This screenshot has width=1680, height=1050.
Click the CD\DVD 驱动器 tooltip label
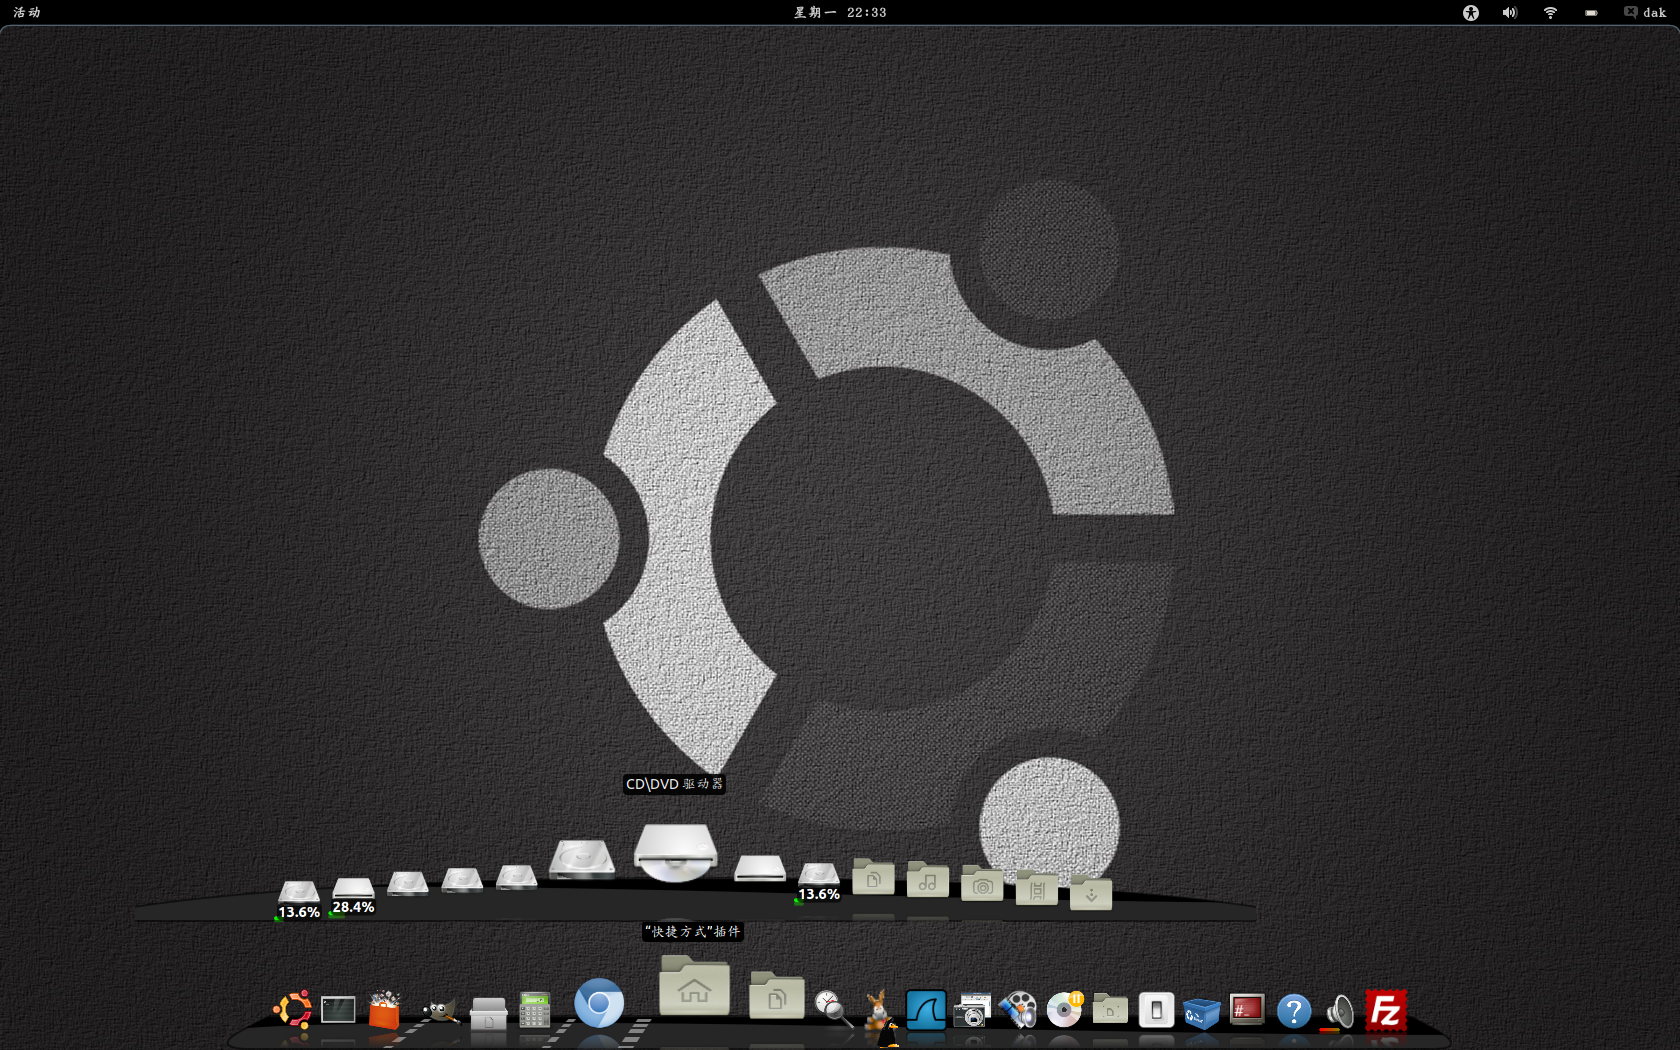click(x=674, y=784)
